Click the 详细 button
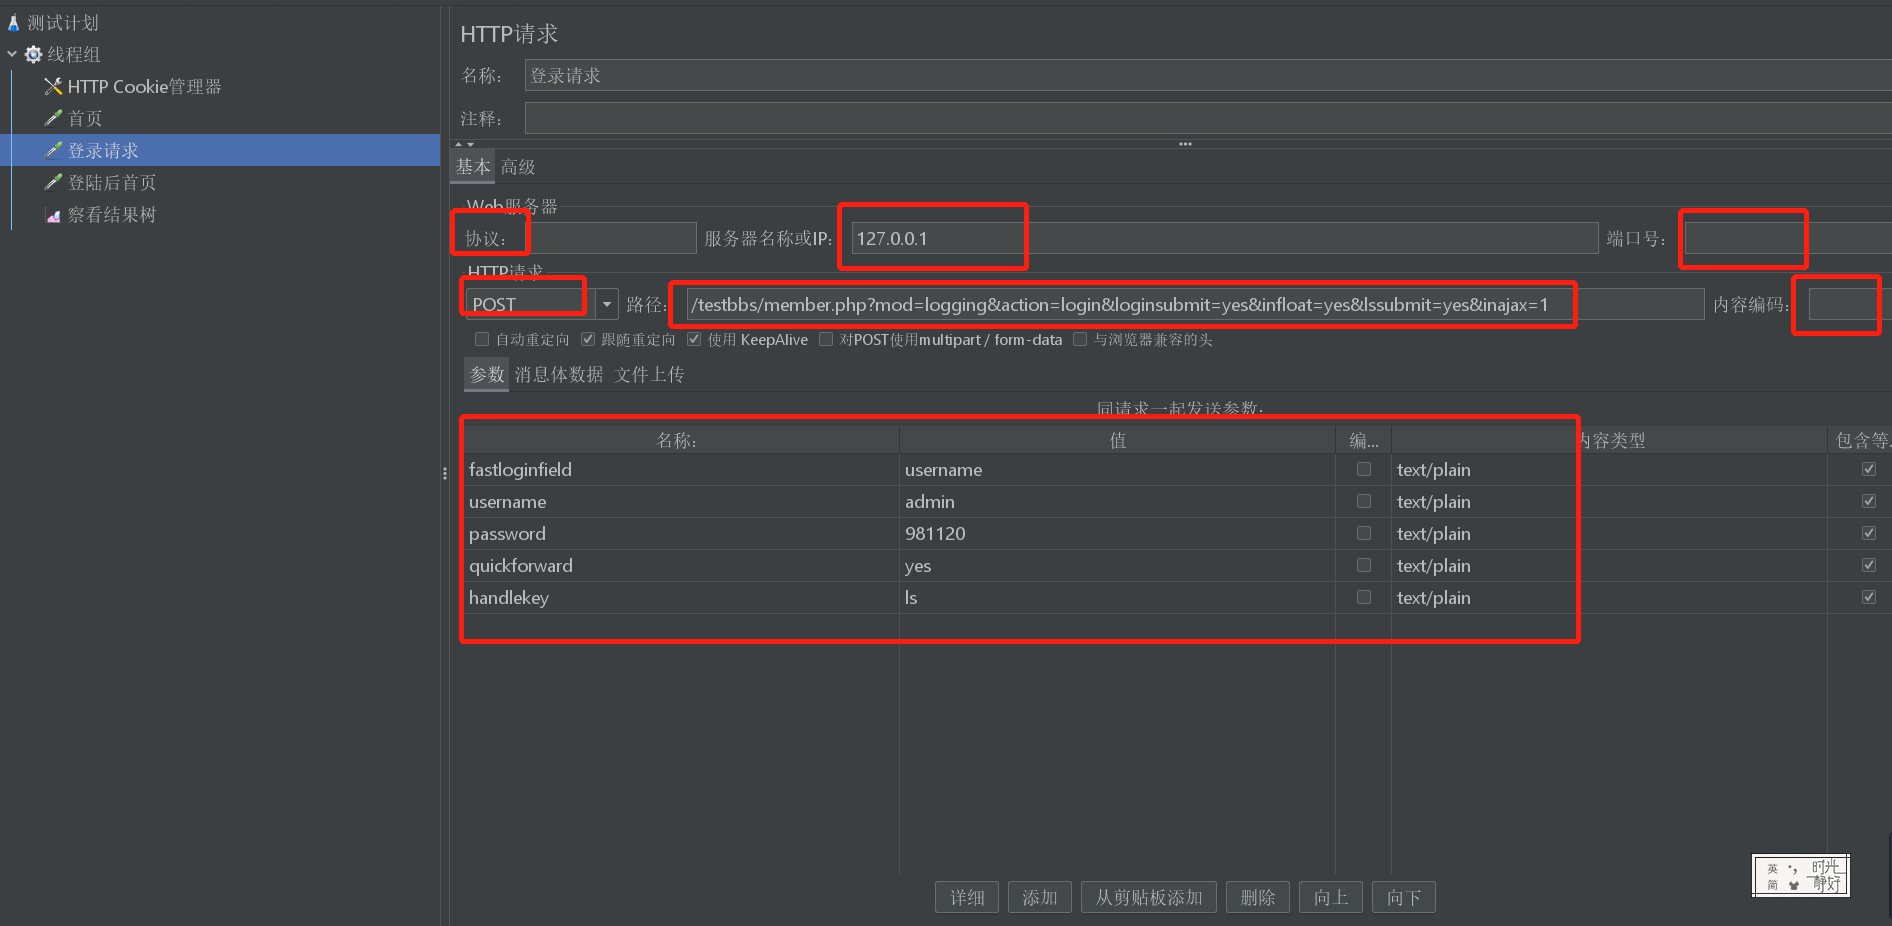1892x926 pixels. [x=967, y=897]
